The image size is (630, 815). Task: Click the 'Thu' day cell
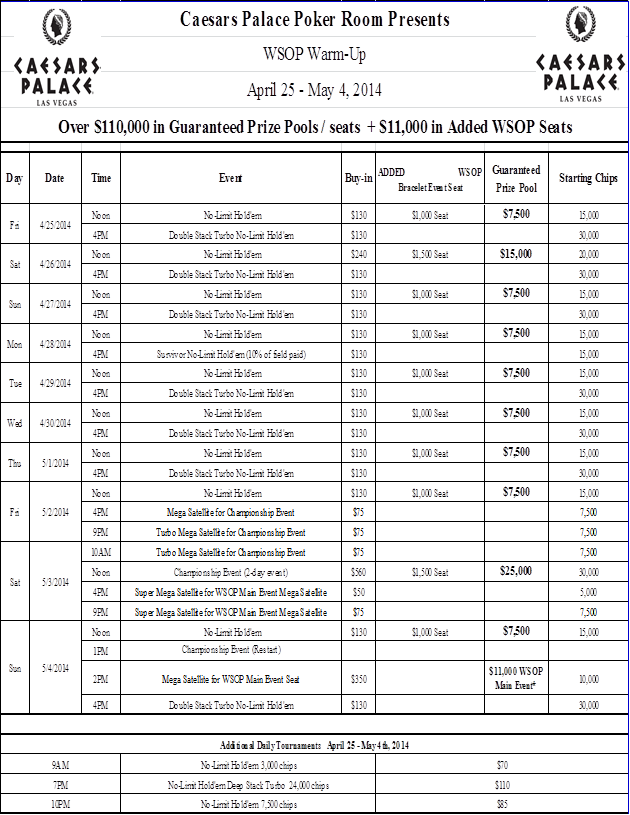tap(15, 463)
